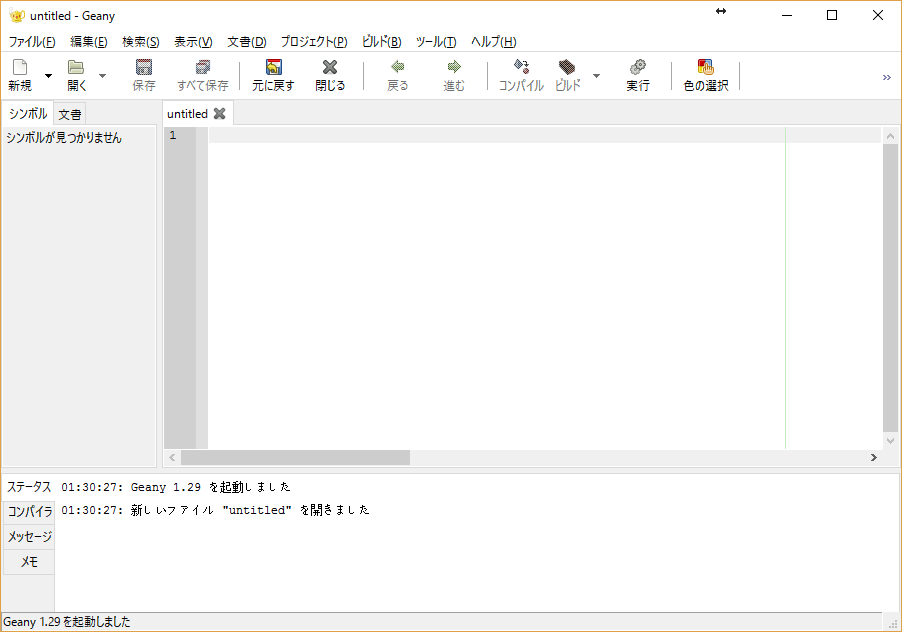This screenshot has height=632, width=902.
Task: Undo with the 元に戻す icon
Action: (x=273, y=75)
